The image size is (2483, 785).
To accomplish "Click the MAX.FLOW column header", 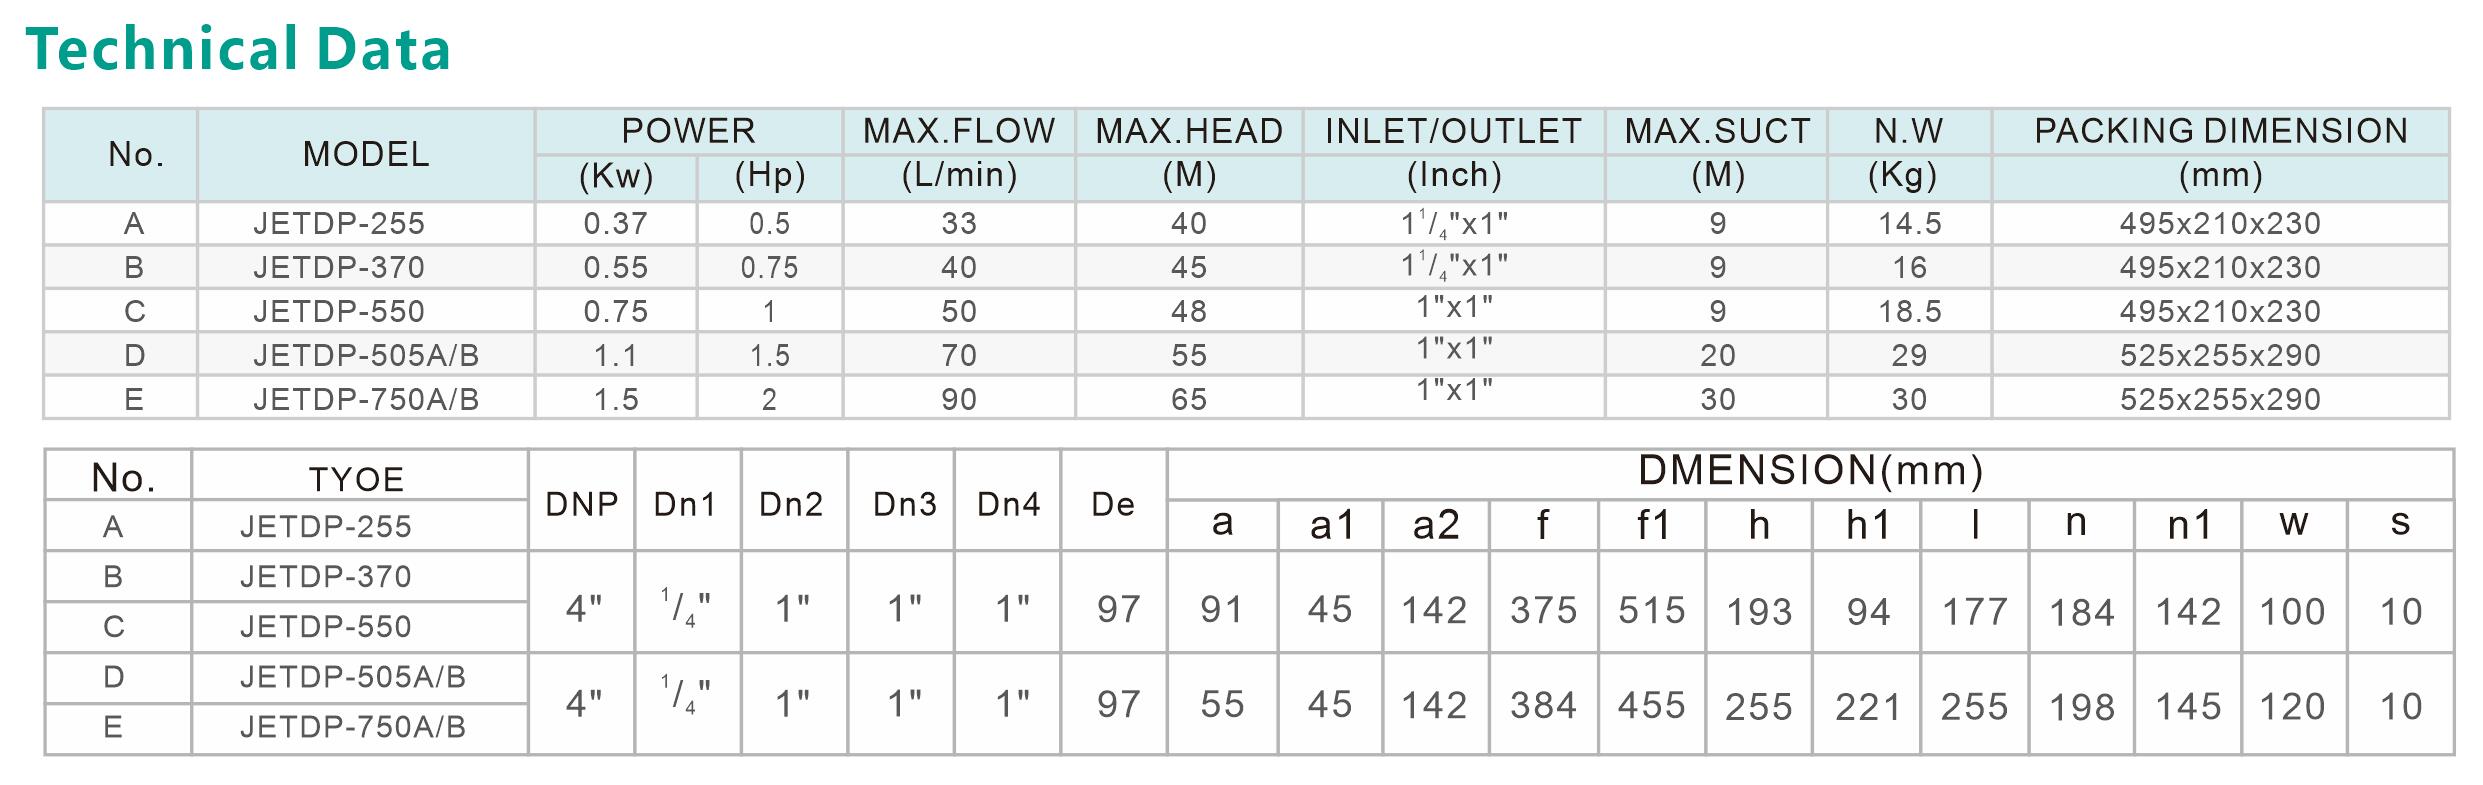I will click(x=959, y=131).
